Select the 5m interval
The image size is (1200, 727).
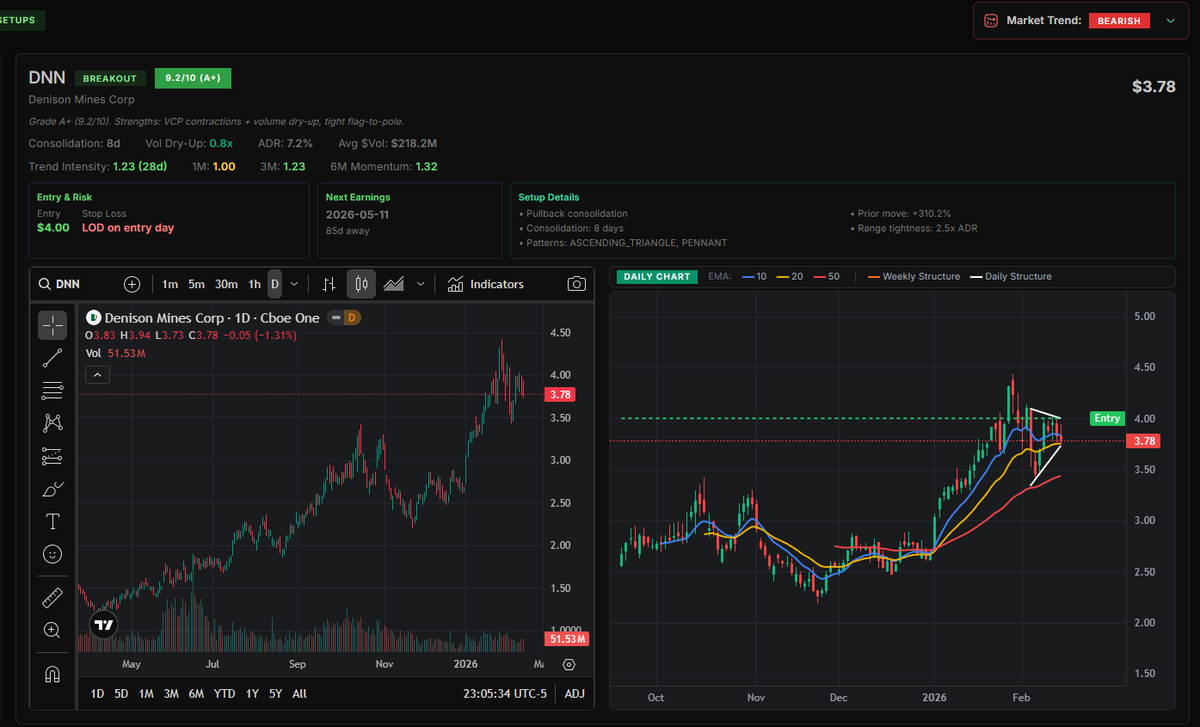point(197,284)
